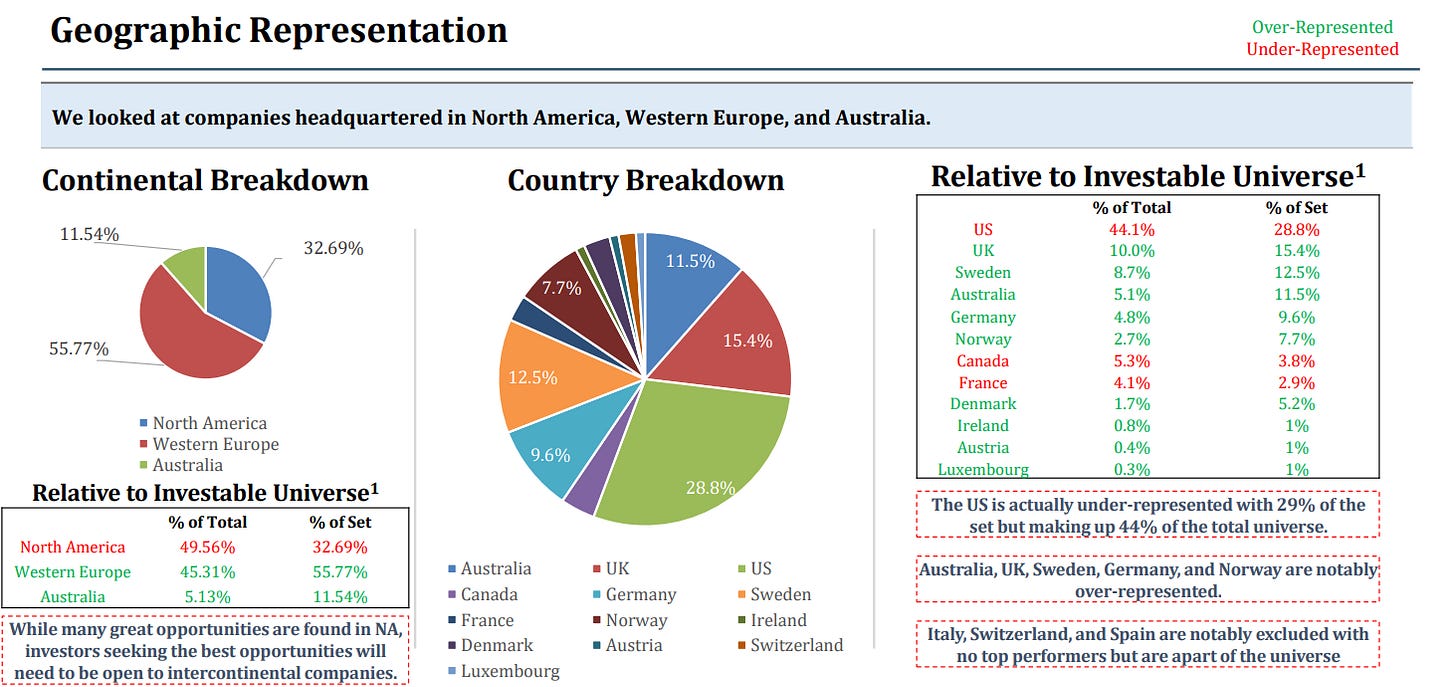The height and width of the screenshot is (687, 1456).
Task: Click the US legend color swatch
Action: [x=742, y=569]
